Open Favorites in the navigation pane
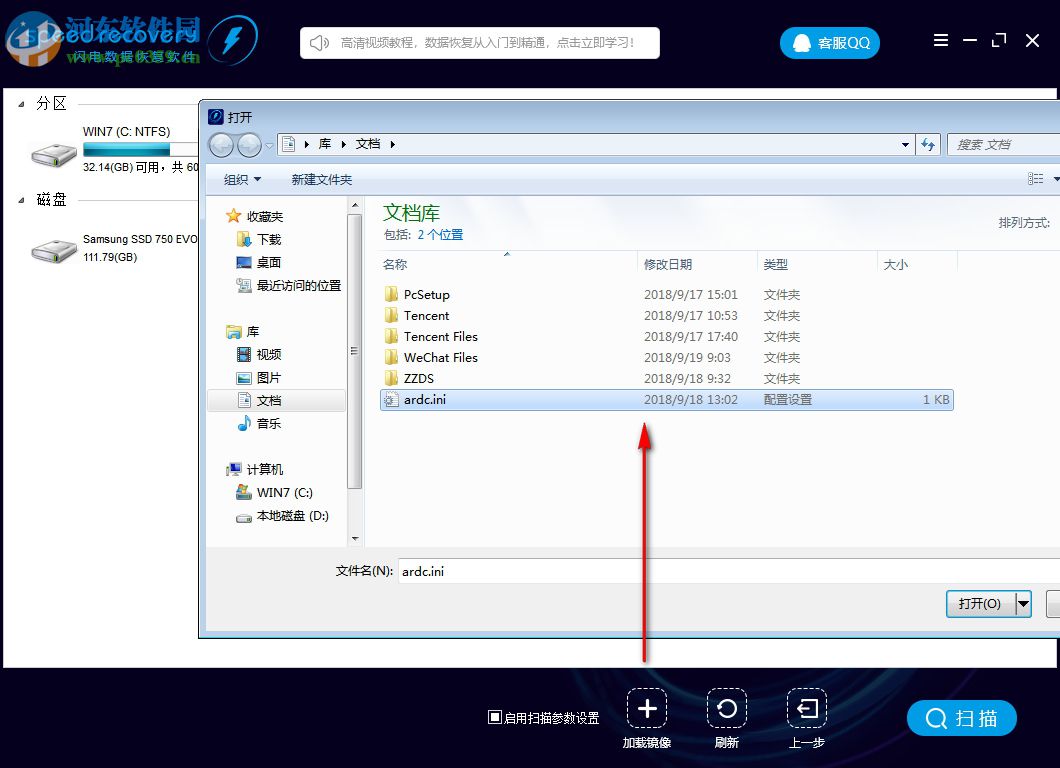 [x=255, y=216]
